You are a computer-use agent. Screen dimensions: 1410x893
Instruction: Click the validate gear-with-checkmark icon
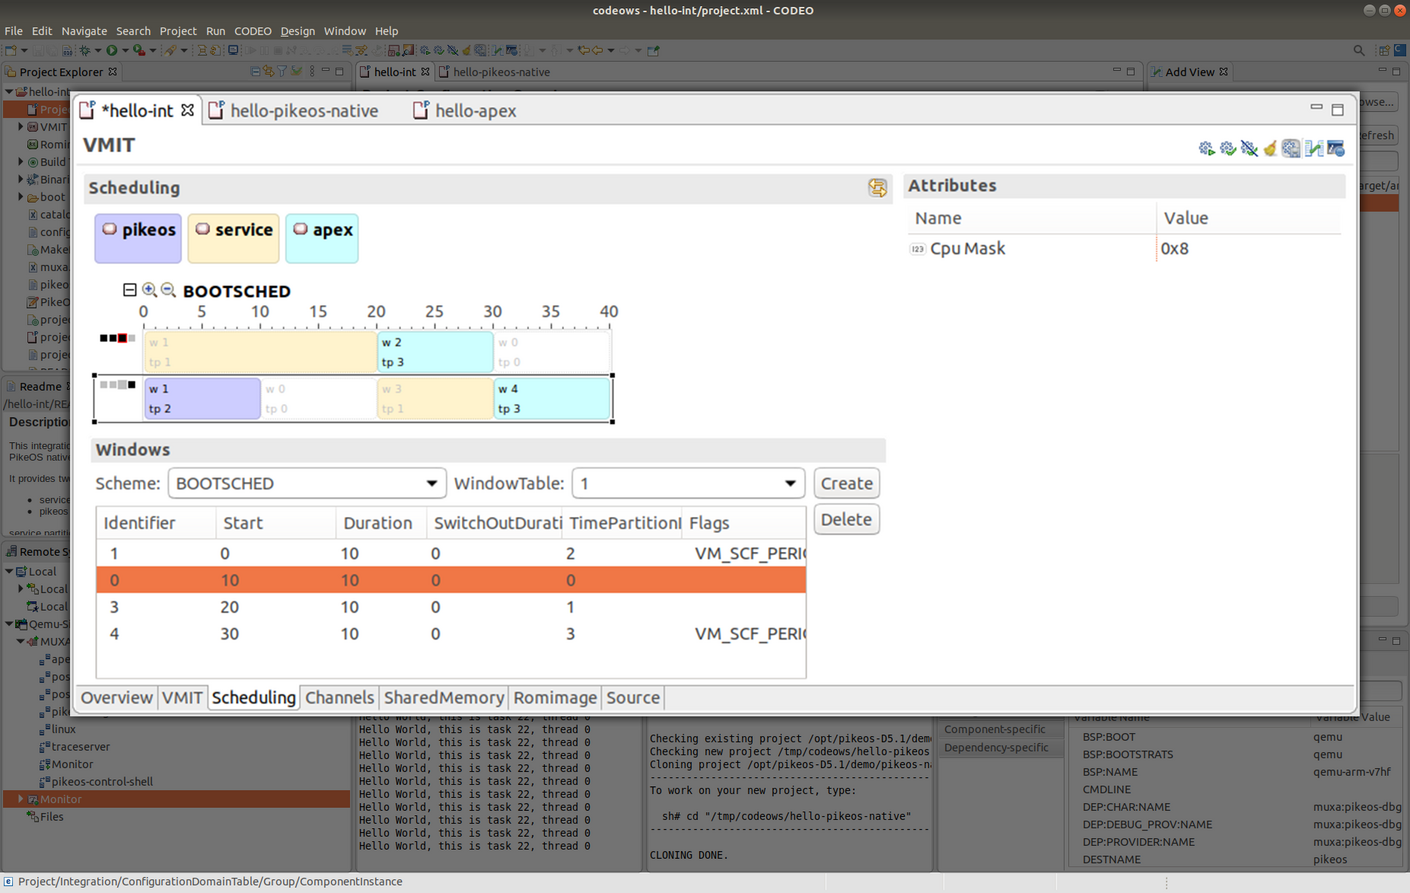coord(1227,147)
